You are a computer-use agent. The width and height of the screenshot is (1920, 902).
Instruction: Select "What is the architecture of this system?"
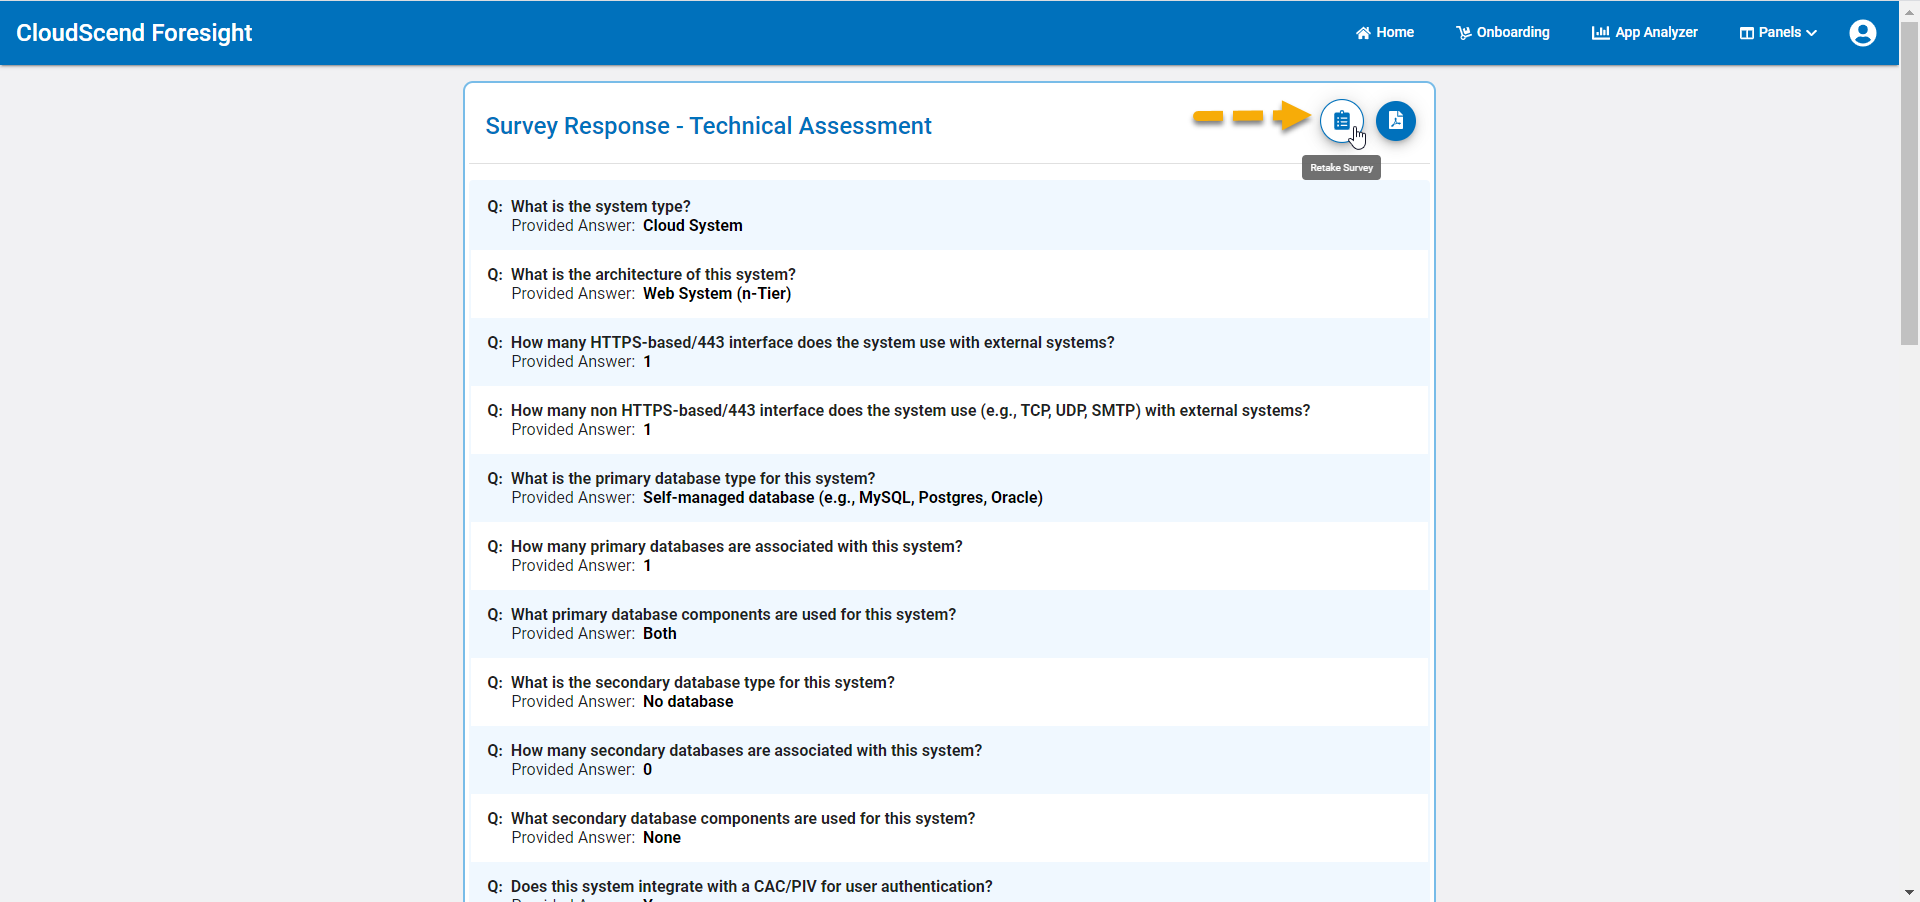coord(653,275)
